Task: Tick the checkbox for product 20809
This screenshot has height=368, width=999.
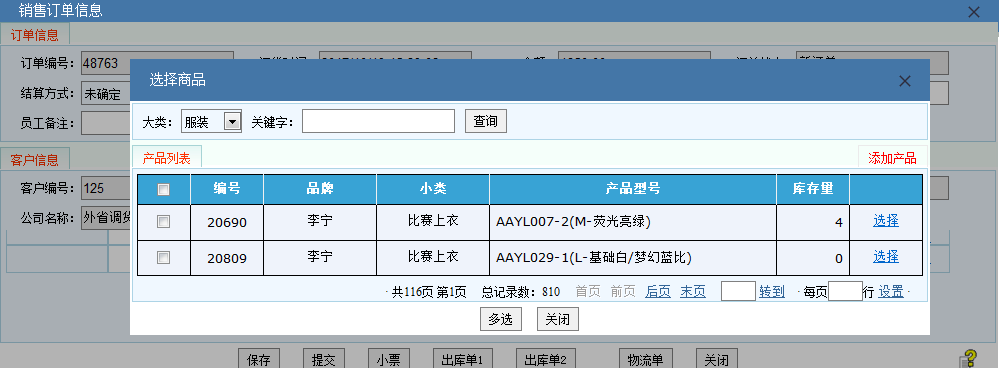Action: pyautogui.click(x=164, y=257)
